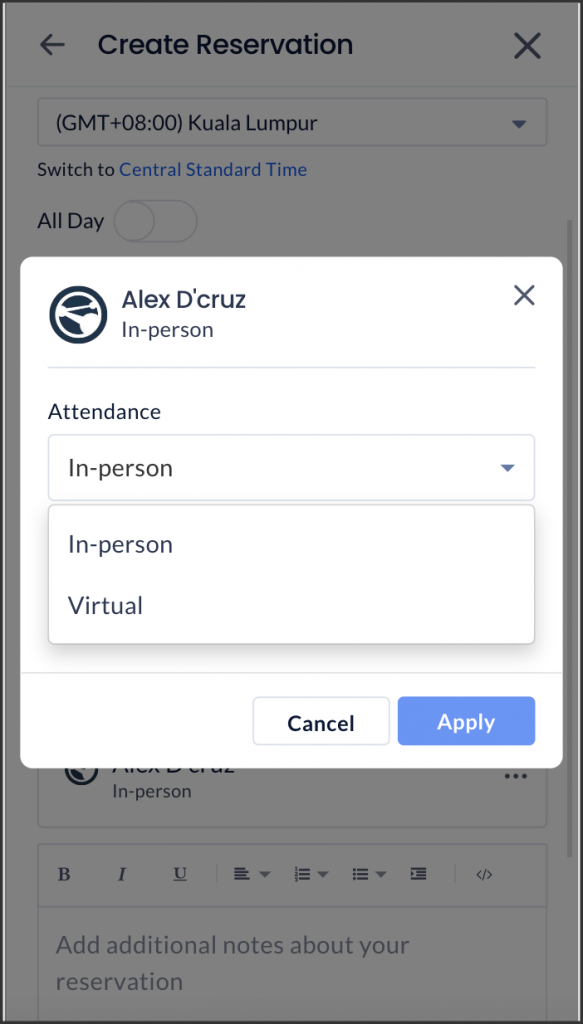This screenshot has height=1024, width=583.
Task: Open the bulleted list options
Action: point(370,874)
